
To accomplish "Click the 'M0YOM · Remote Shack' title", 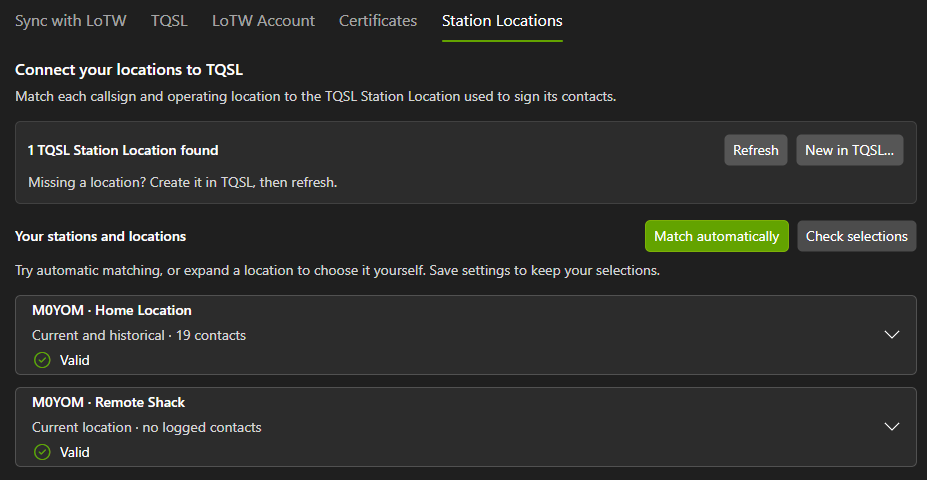I will coord(108,403).
